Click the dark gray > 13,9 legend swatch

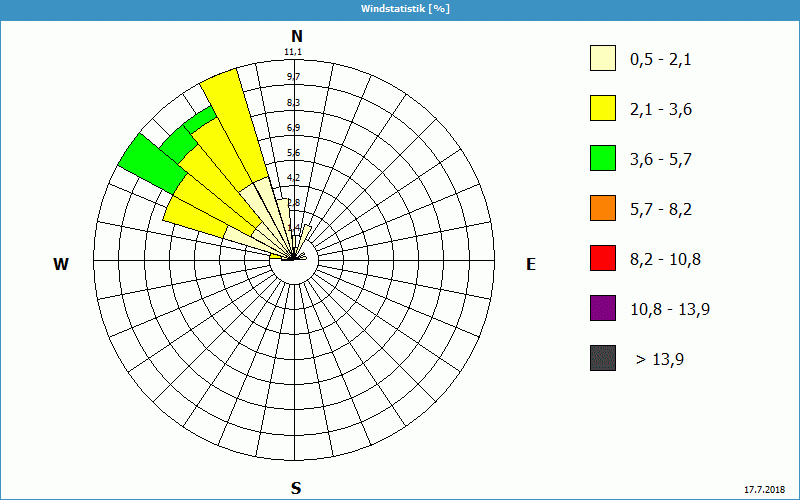pyautogui.click(x=602, y=358)
